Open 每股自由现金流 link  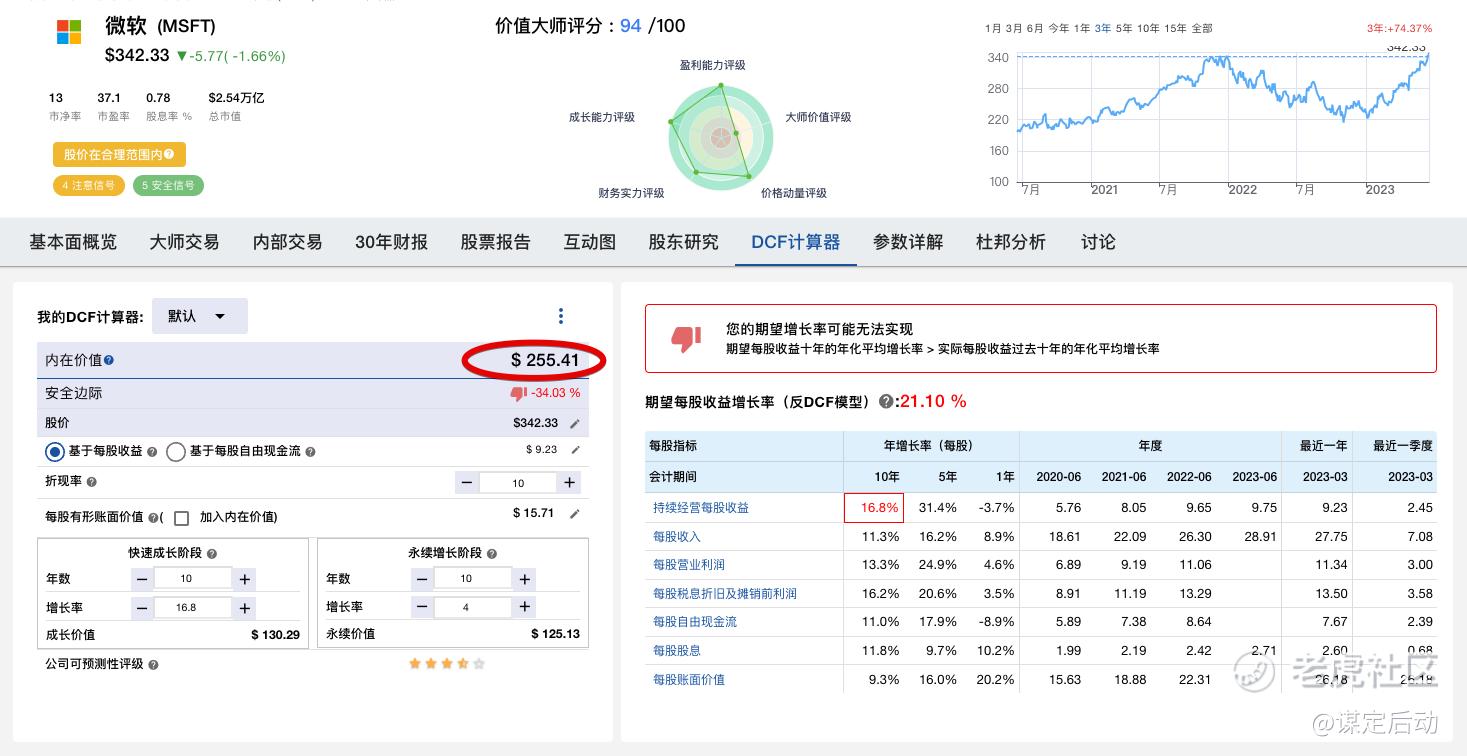coord(695,622)
